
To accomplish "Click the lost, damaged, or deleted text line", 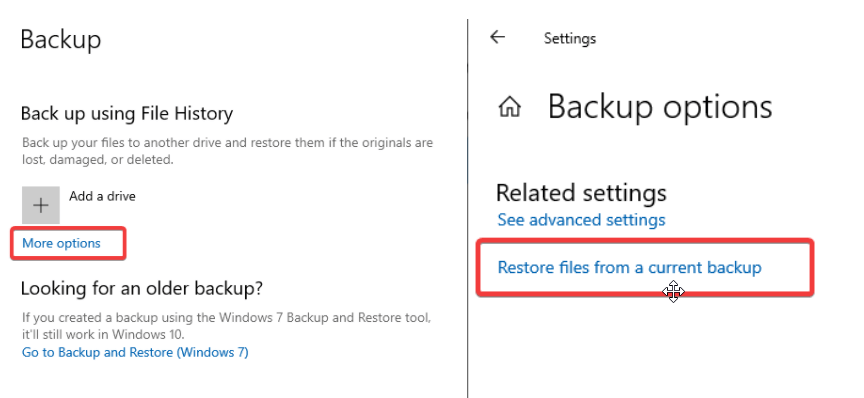I will coord(98,160).
